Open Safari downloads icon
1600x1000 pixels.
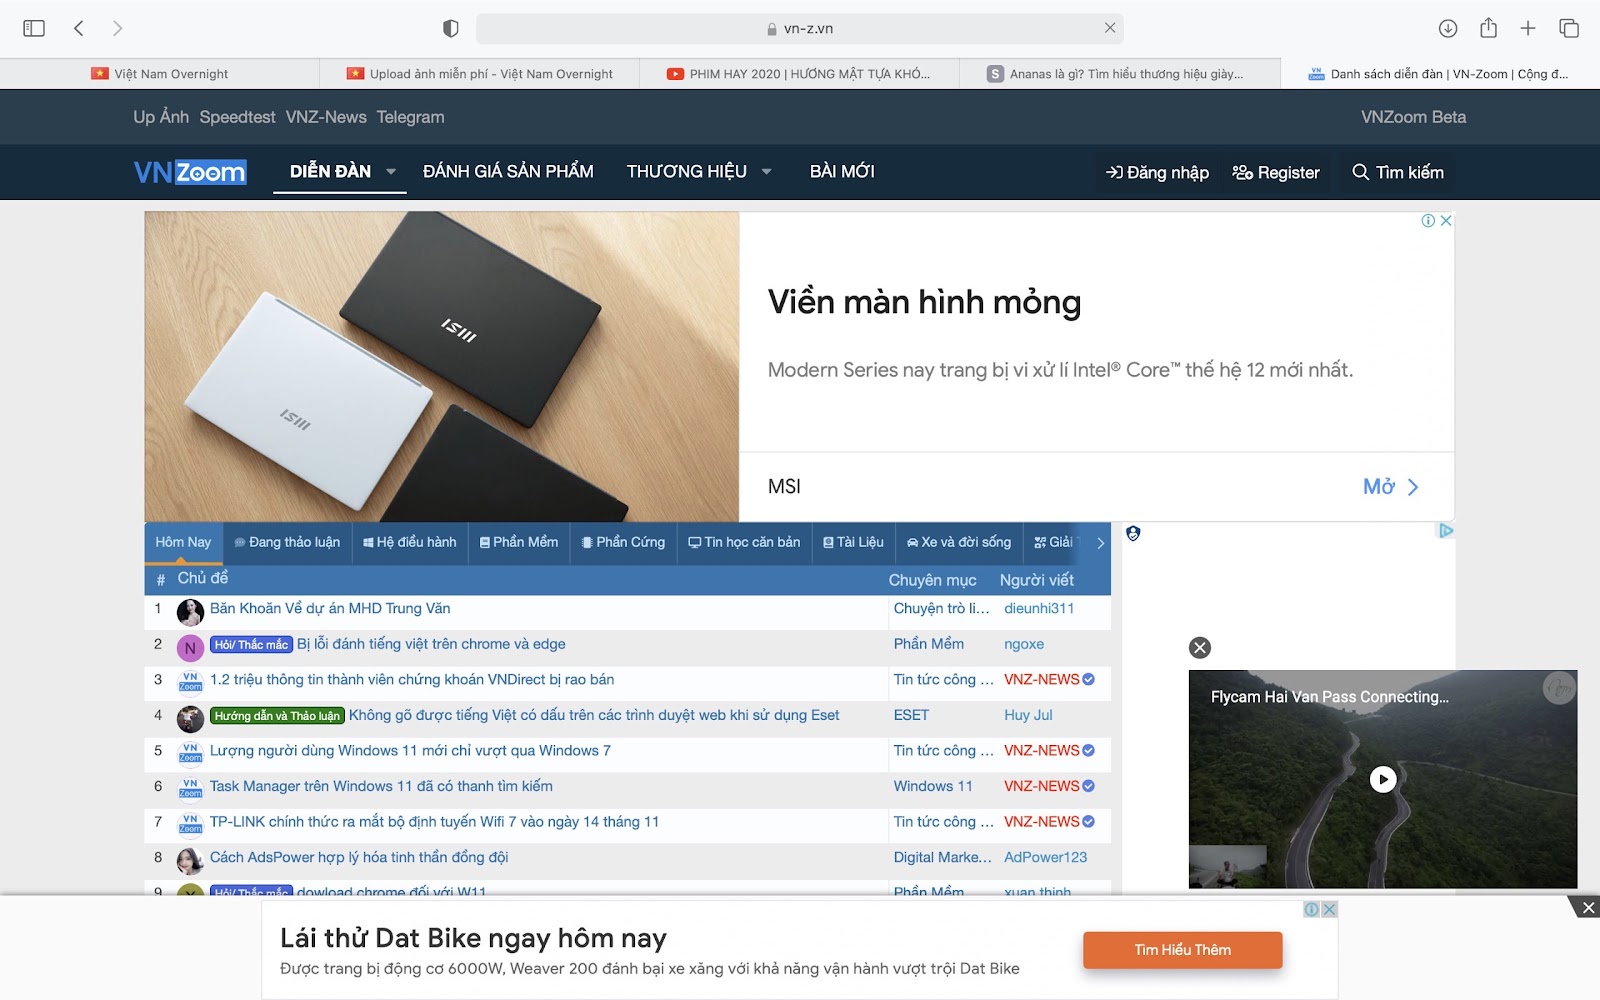(1447, 28)
